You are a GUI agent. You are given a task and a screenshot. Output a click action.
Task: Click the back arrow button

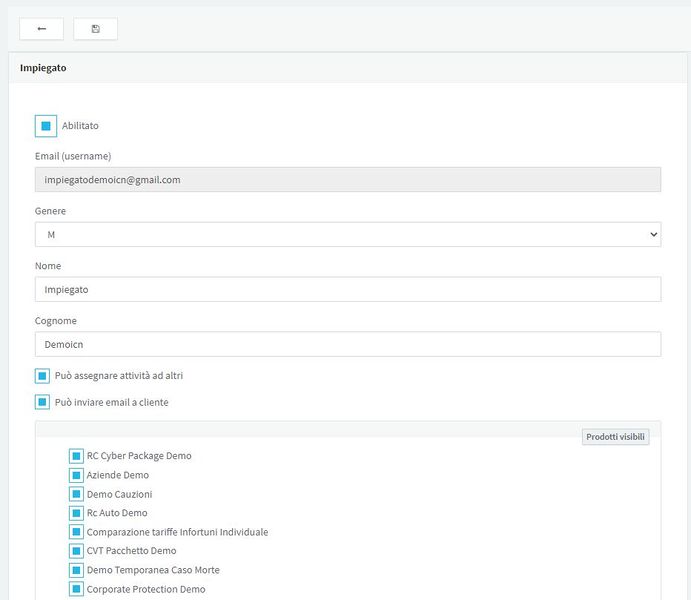click(x=41, y=29)
